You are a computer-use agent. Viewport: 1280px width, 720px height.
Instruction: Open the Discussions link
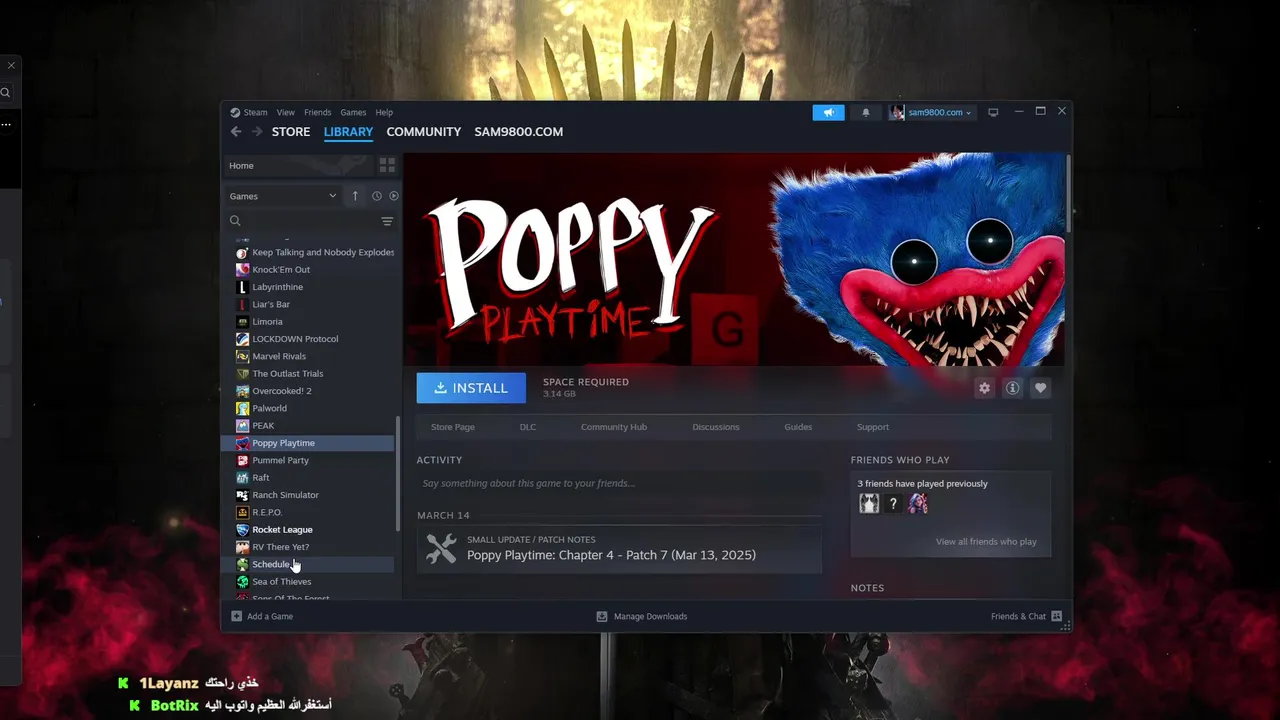click(716, 427)
